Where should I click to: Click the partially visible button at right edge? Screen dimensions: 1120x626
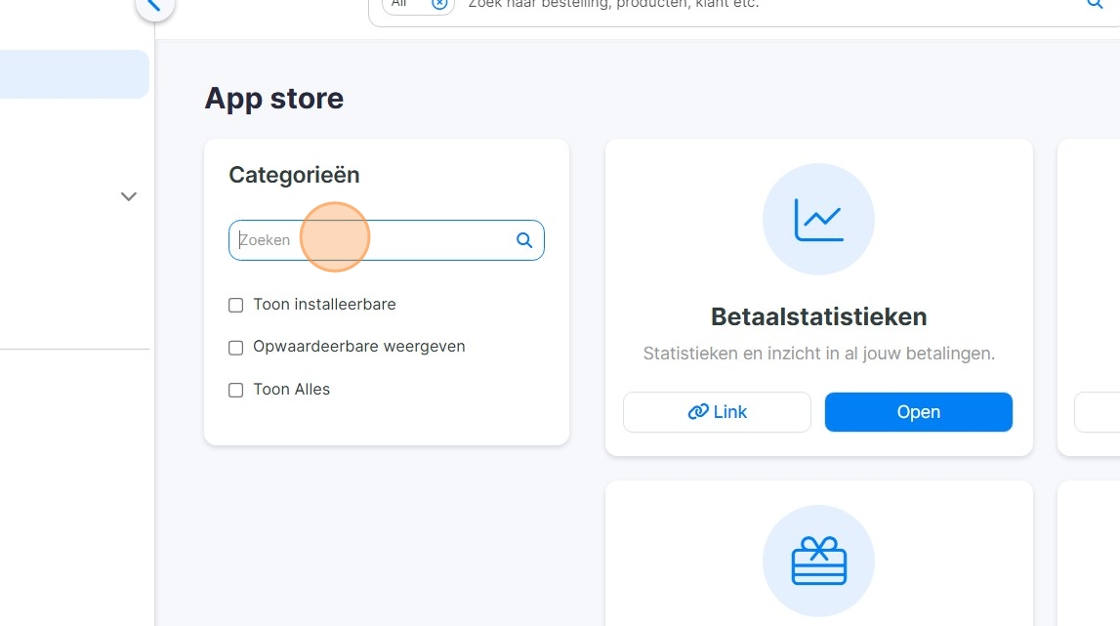click(1097, 412)
